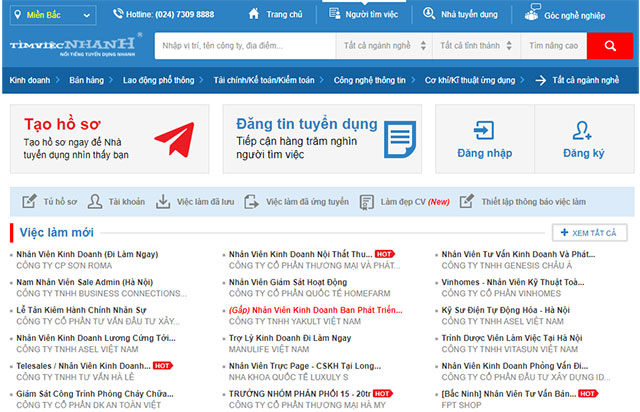
Task: Open job Vinhomes - Nhân Viên Kỹ Thuật Toà
Action: coord(513,282)
